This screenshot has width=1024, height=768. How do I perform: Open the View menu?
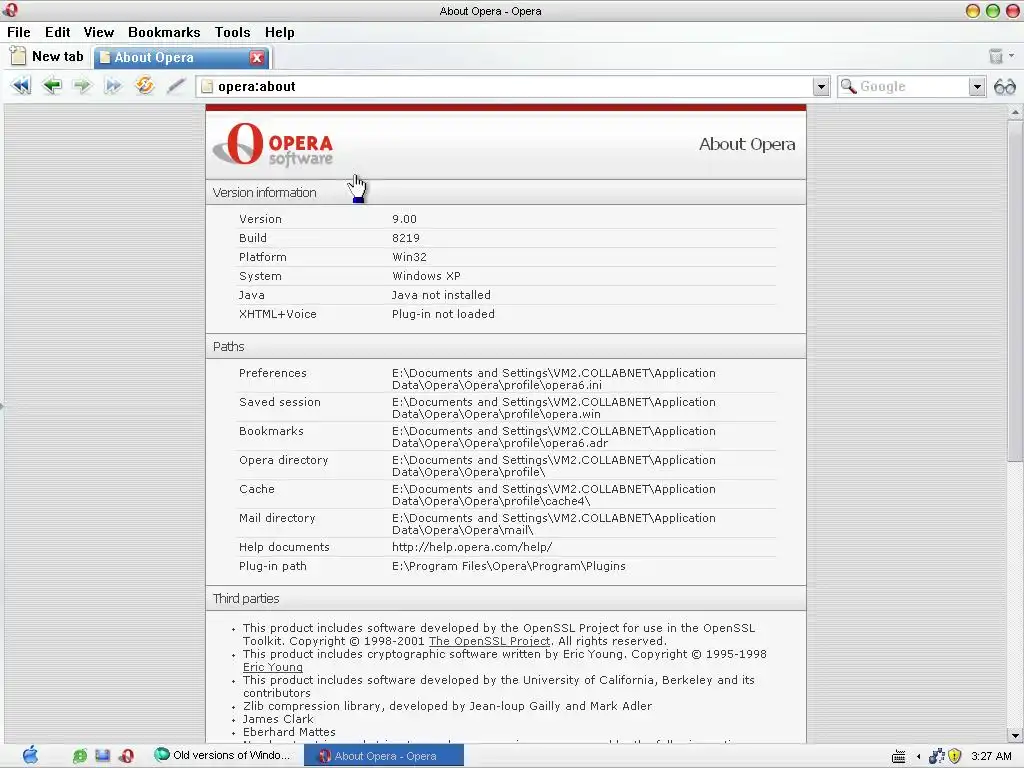[99, 32]
